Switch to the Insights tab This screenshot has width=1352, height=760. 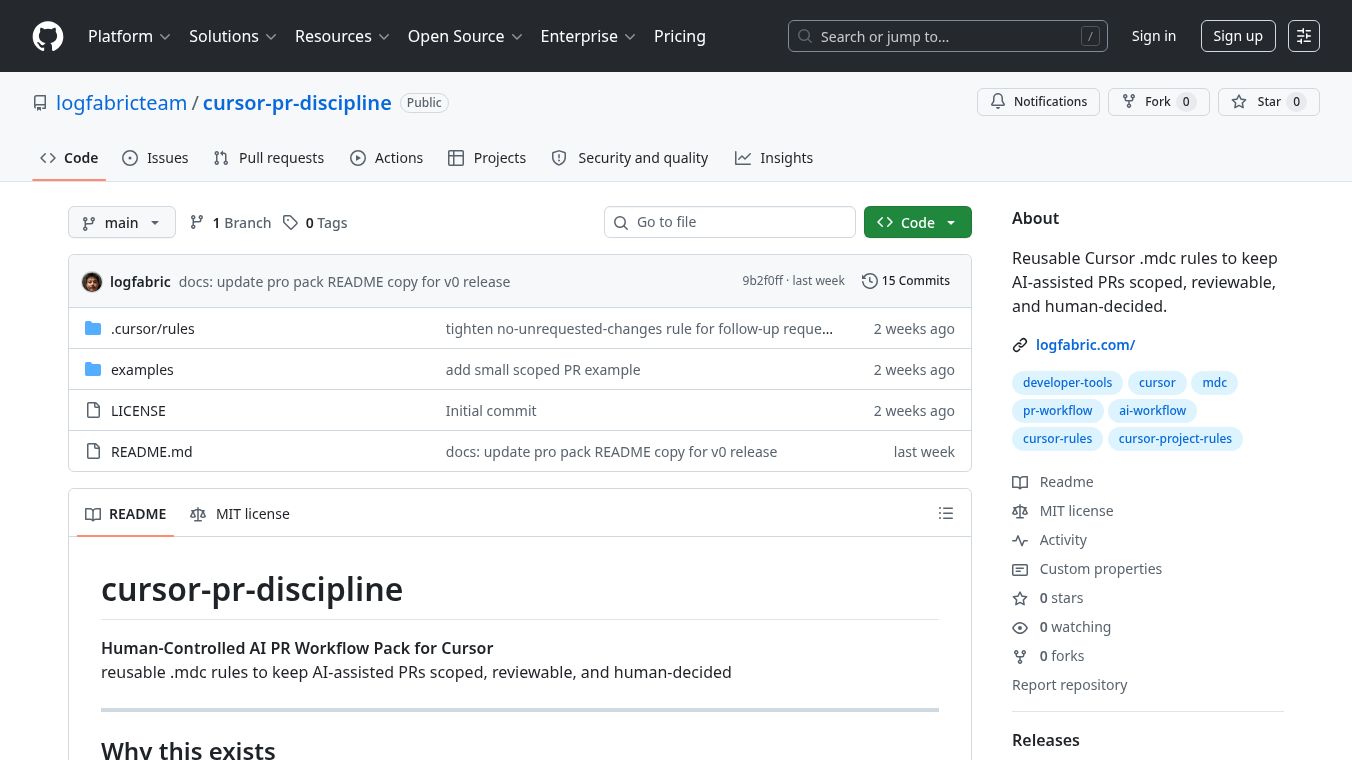pyautogui.click(x=774, y=158)
